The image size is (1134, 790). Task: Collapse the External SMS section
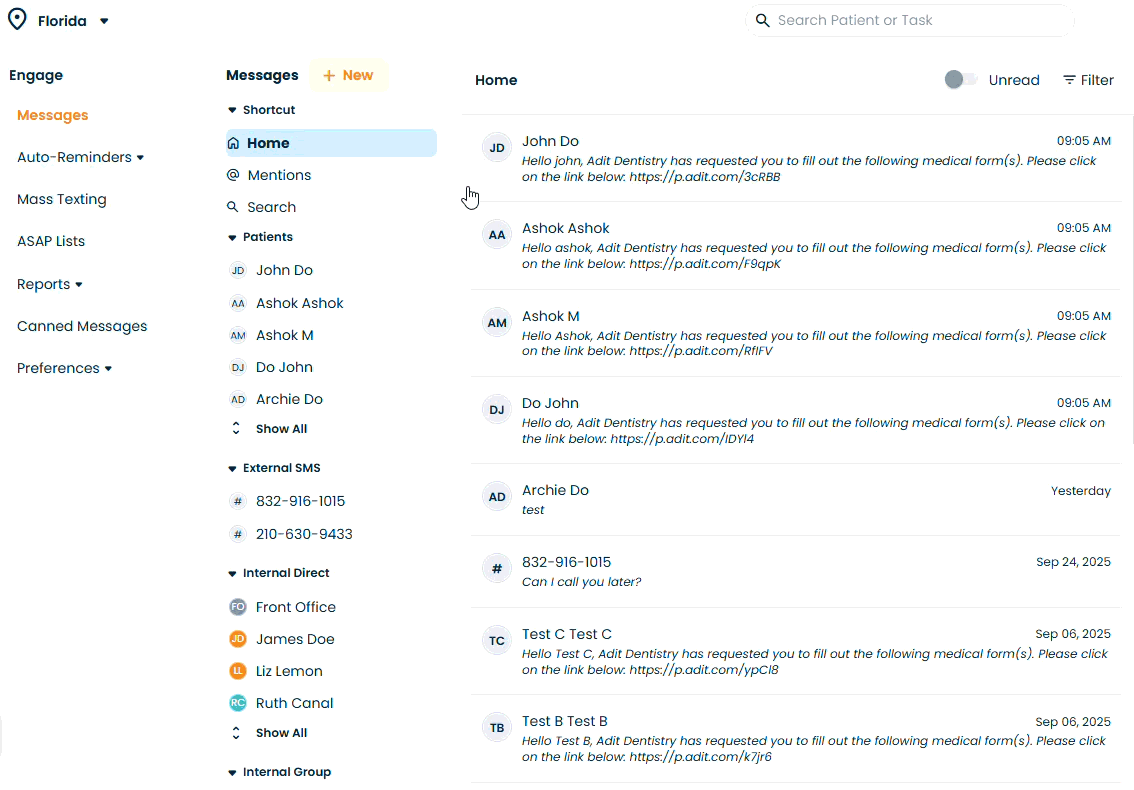click(x=233, y=468)
